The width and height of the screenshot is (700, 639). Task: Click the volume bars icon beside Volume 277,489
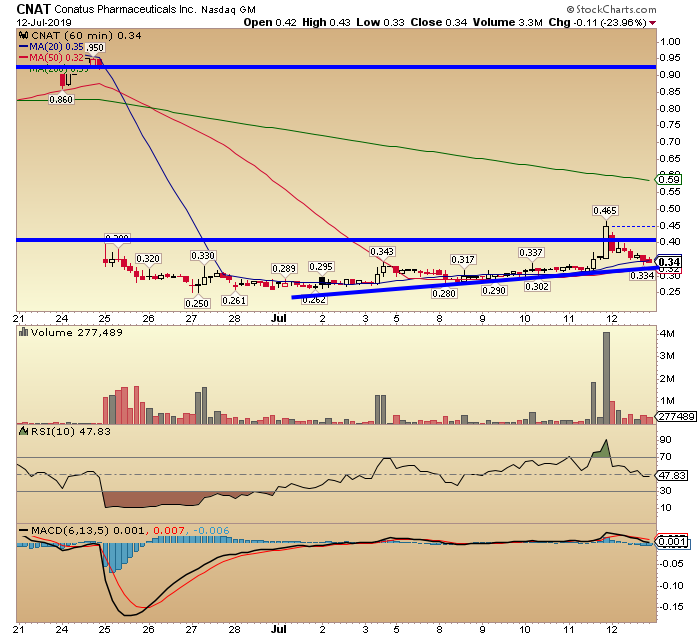(x=23, y=332)
